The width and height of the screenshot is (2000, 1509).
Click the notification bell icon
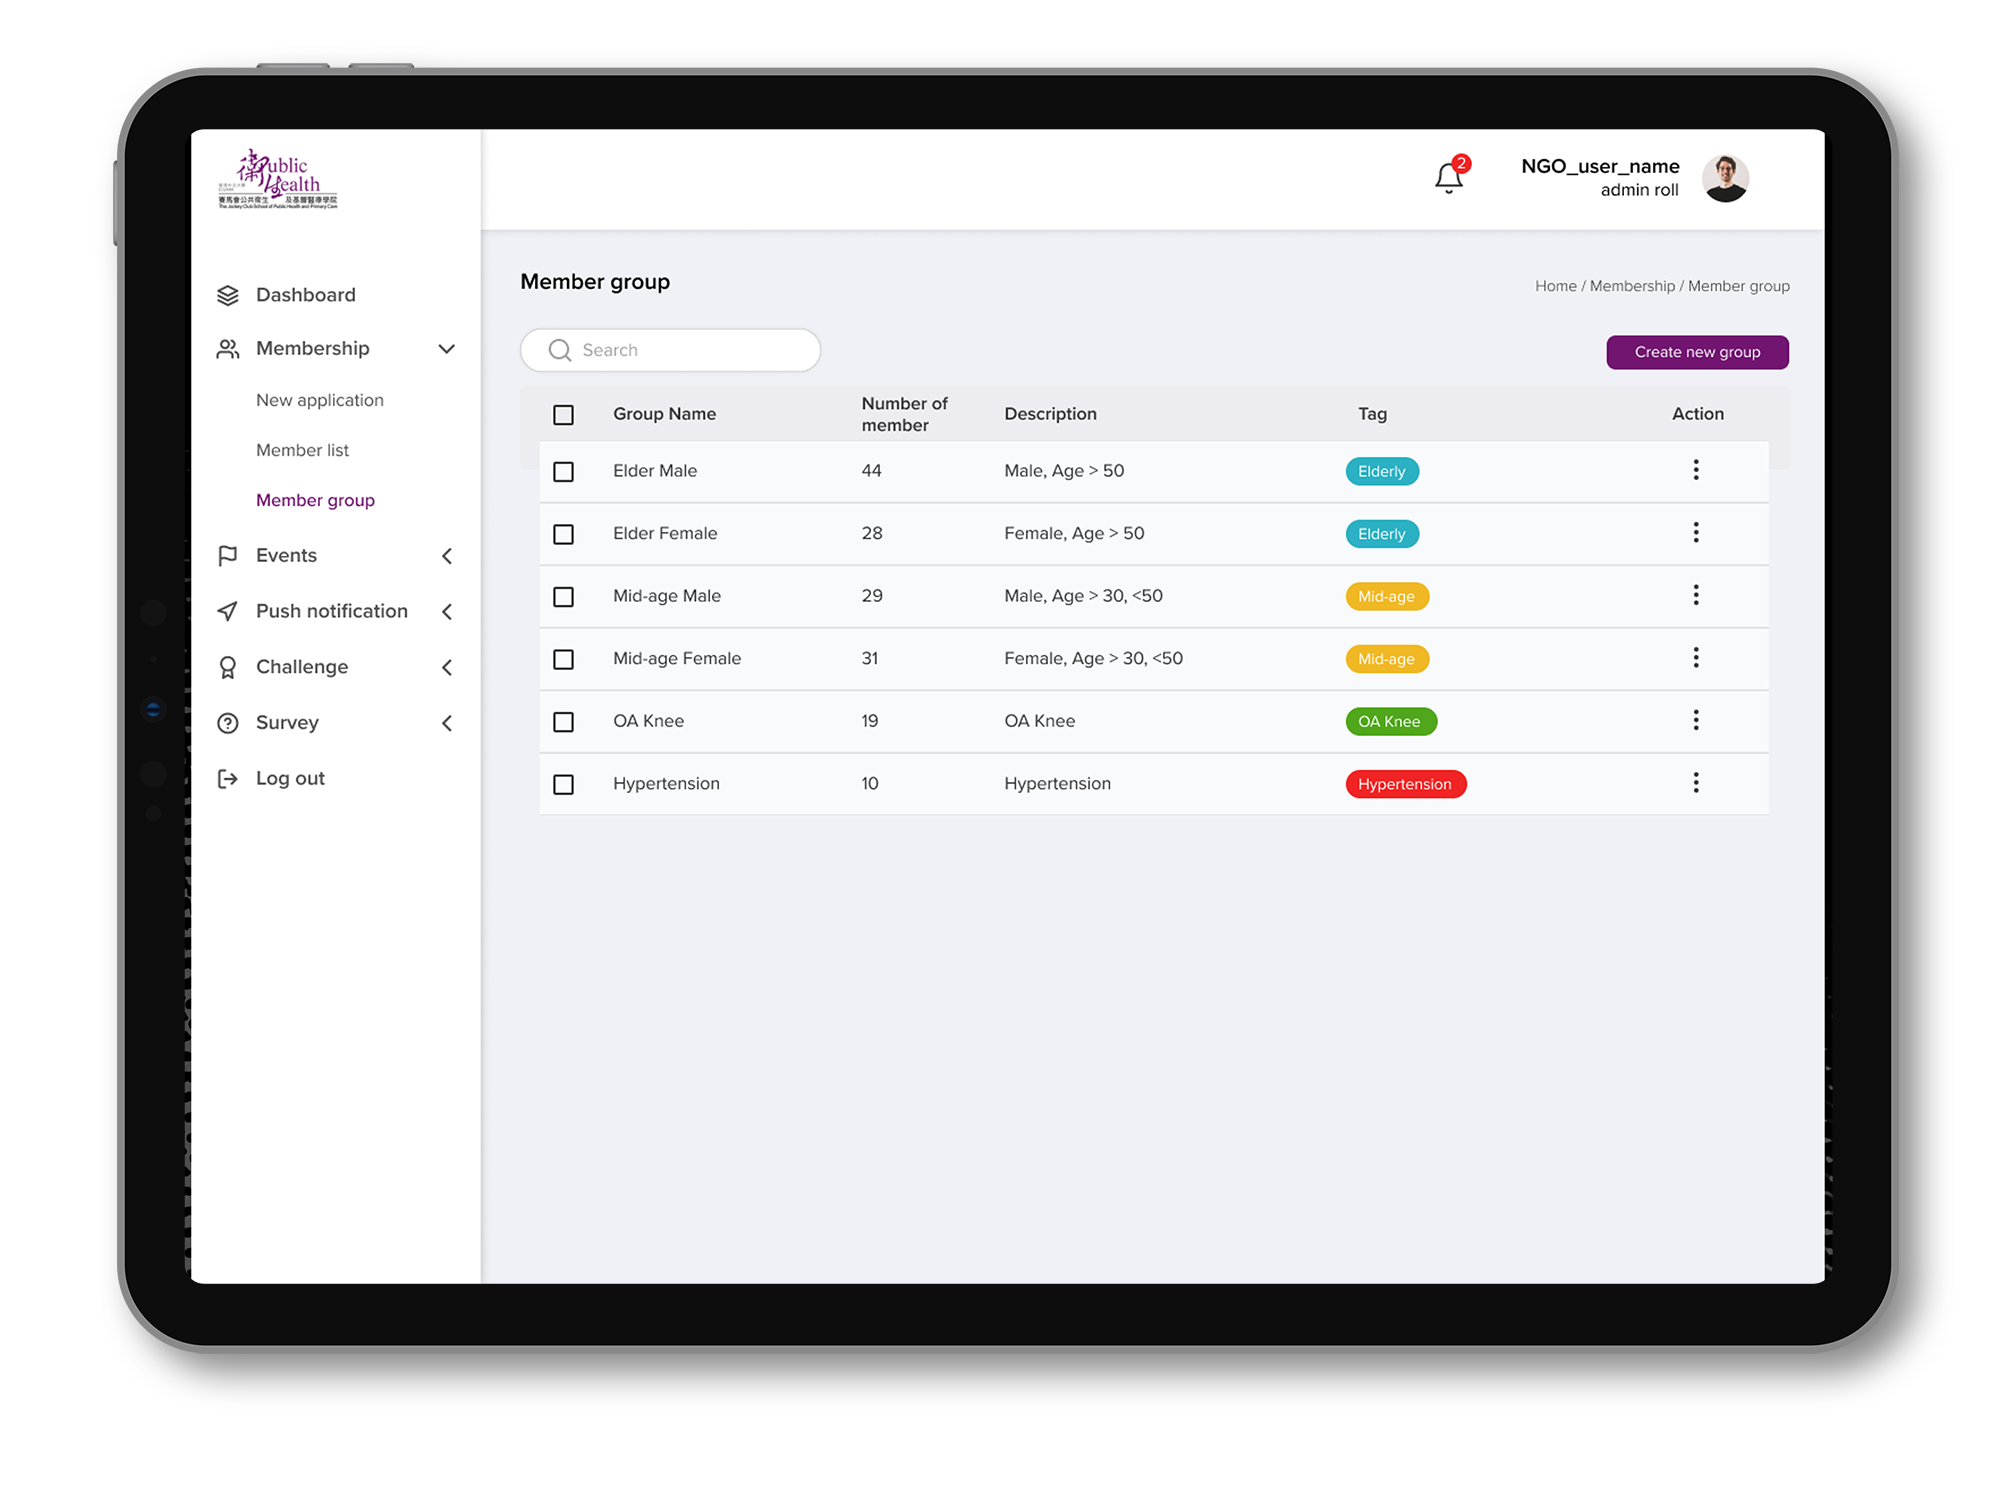[x=1448, y=178]
